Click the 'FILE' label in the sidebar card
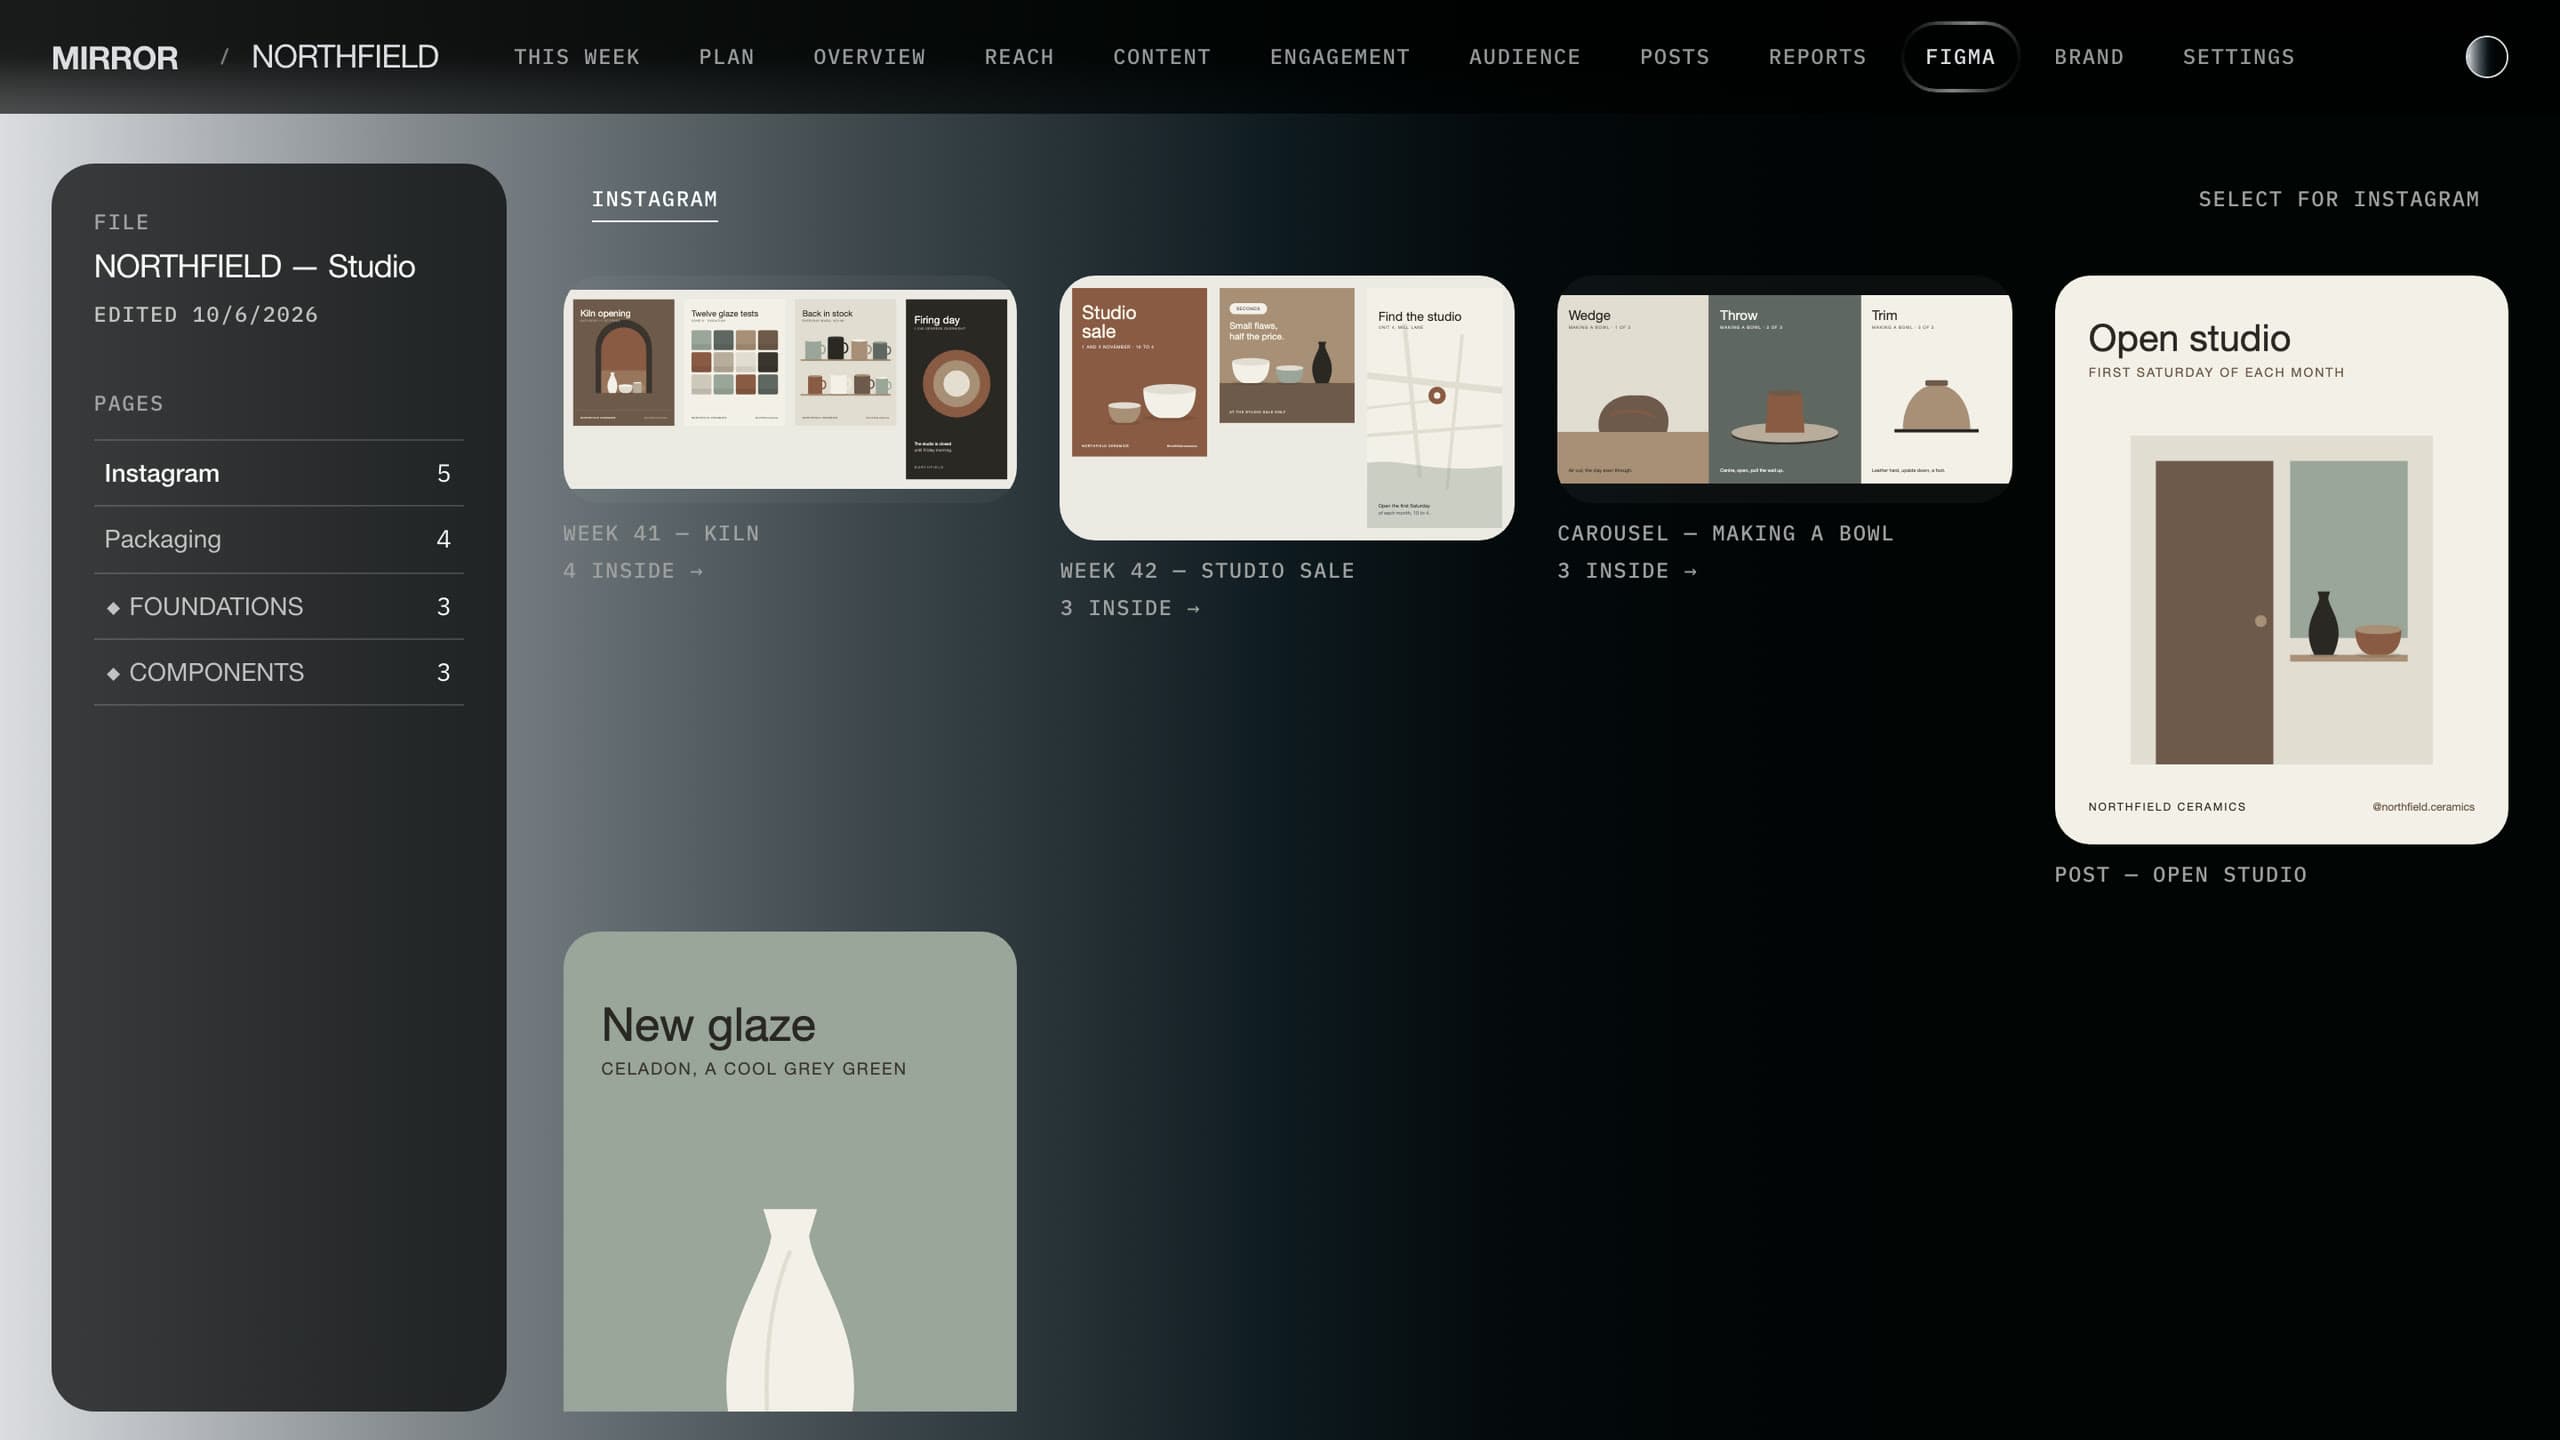 (121, 222)
